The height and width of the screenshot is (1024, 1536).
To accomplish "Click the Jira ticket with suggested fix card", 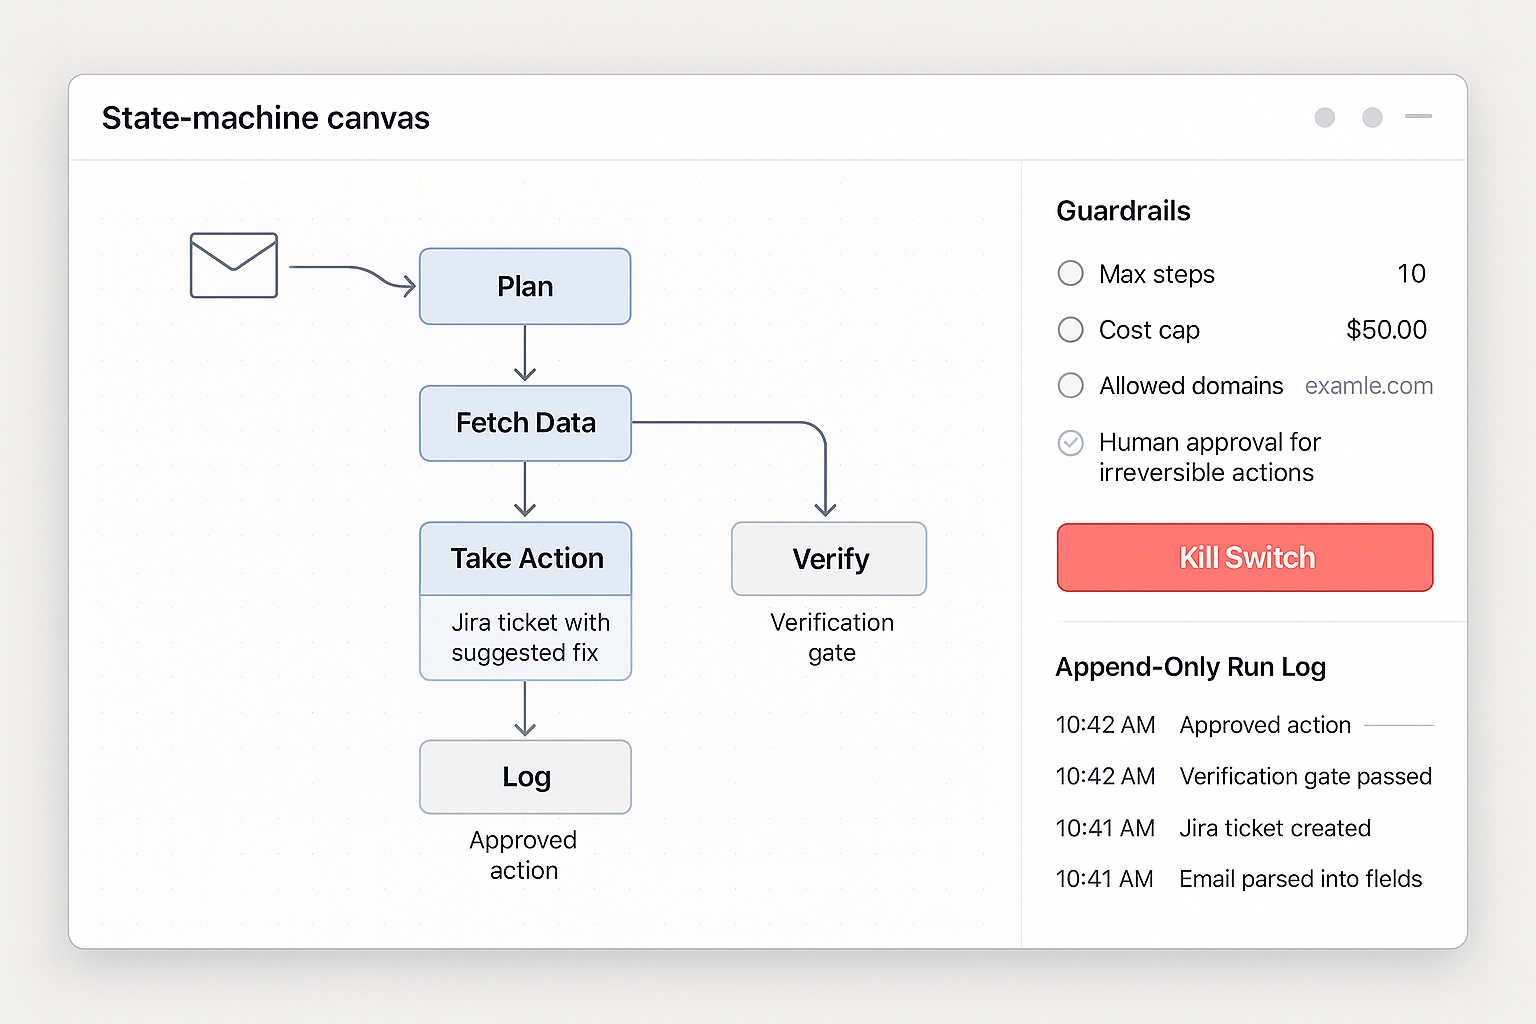I will point(525,638).
